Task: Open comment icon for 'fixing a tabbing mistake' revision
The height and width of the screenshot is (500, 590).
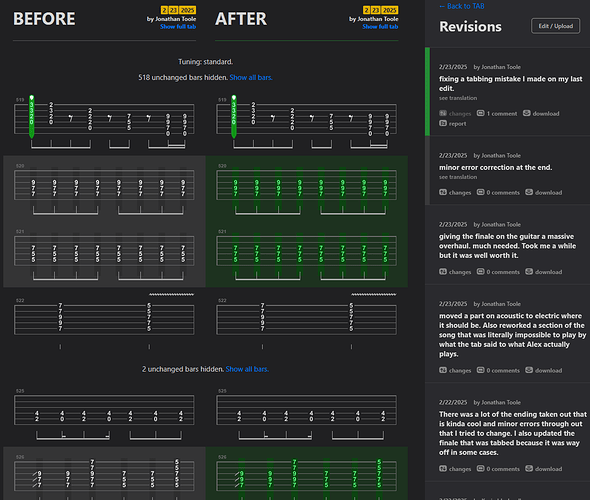Action: [x=481, y=113]
